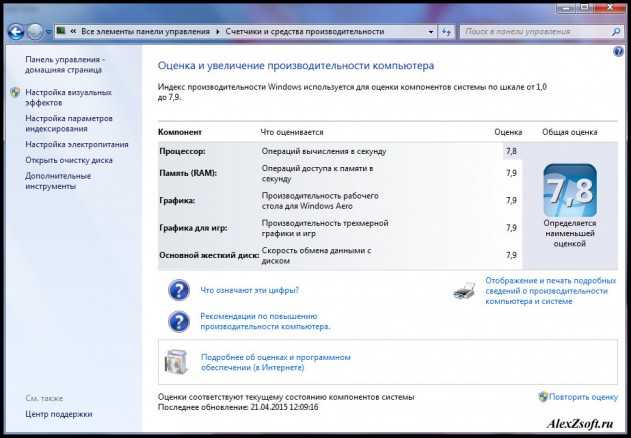This screenshot has height=438, width=631.
Task: Click the refresh button next to address bar
Action: coord(447,32)
